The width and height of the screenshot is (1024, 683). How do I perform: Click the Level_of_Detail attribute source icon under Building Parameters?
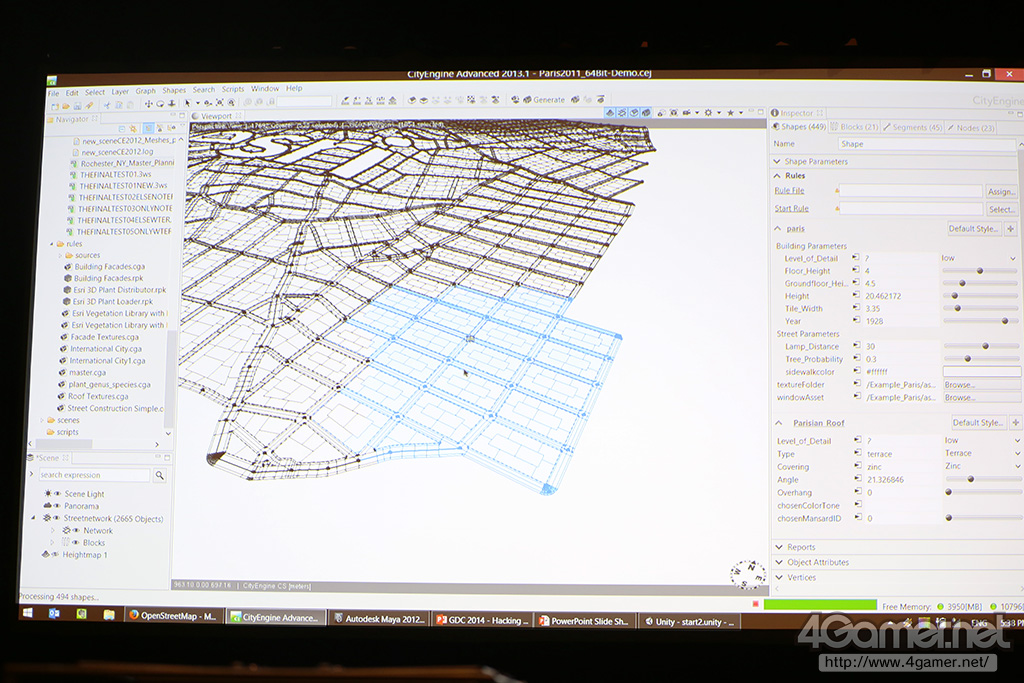(x=856, y=258)
